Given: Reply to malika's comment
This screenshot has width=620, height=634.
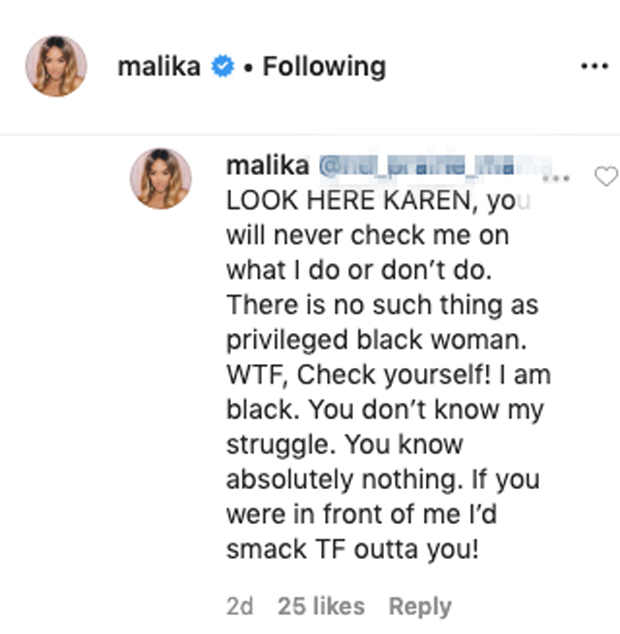Looking at the screenshot, I should 419,606.
